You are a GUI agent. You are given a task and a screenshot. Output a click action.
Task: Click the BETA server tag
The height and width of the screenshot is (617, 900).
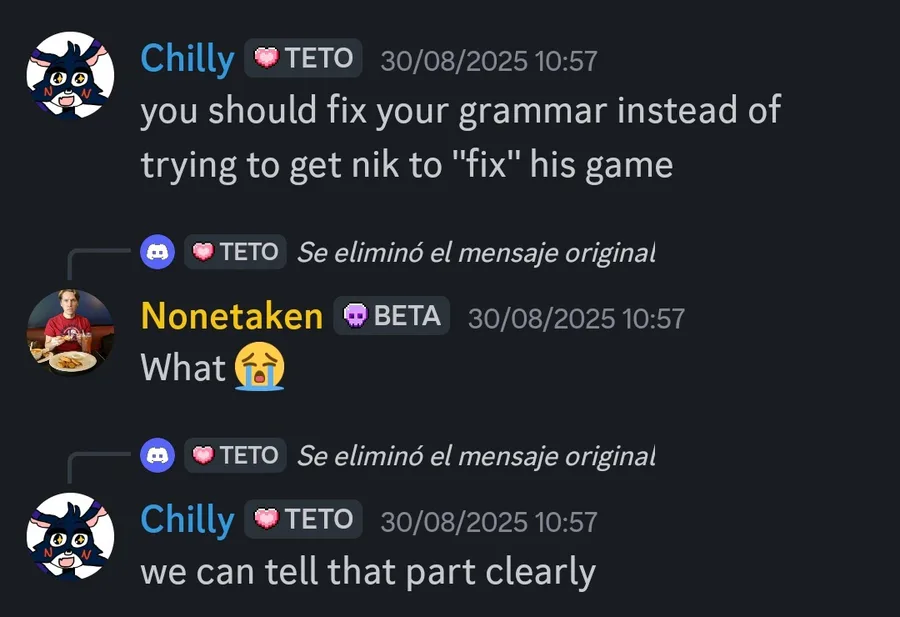[391, 315]
